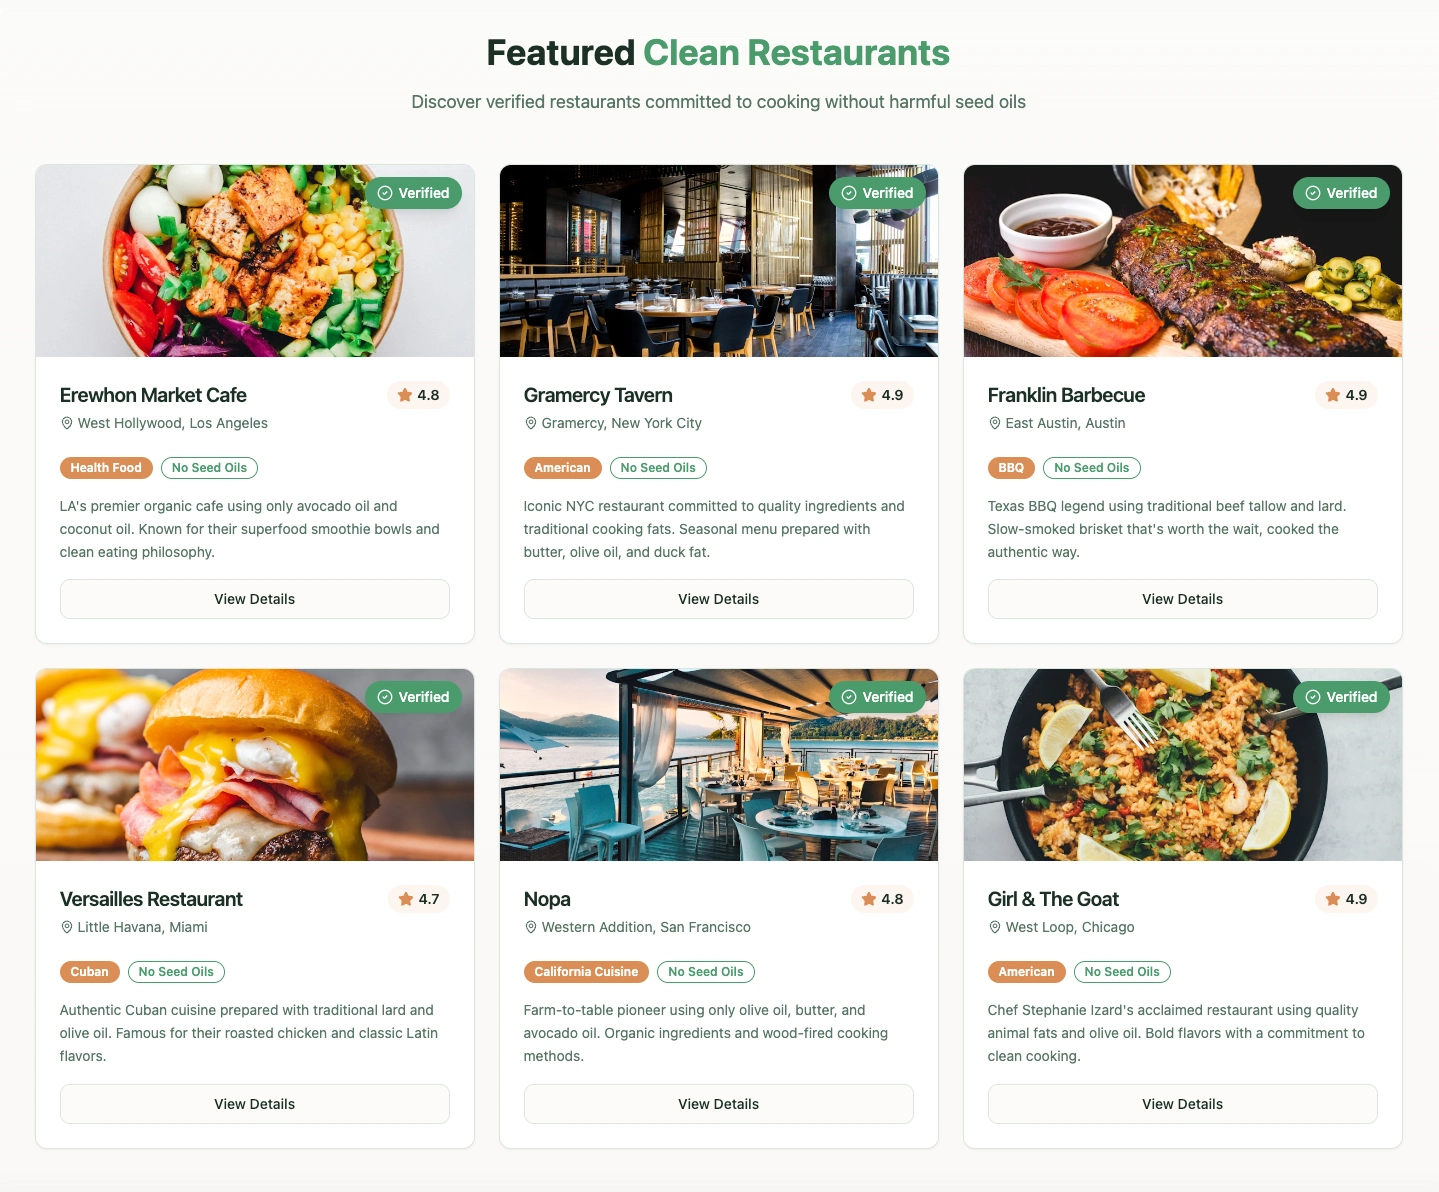This screenshot has height=1192, width=1439.
Task: Select the BBQ cuisine tag
Action: (x=1011, y=468)
